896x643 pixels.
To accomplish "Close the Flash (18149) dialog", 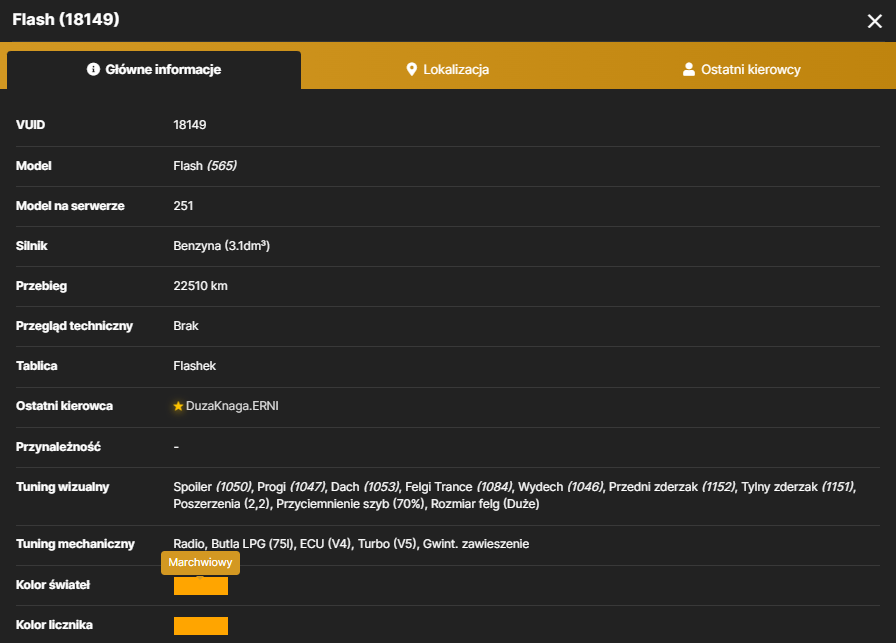I will coord(874,21).
